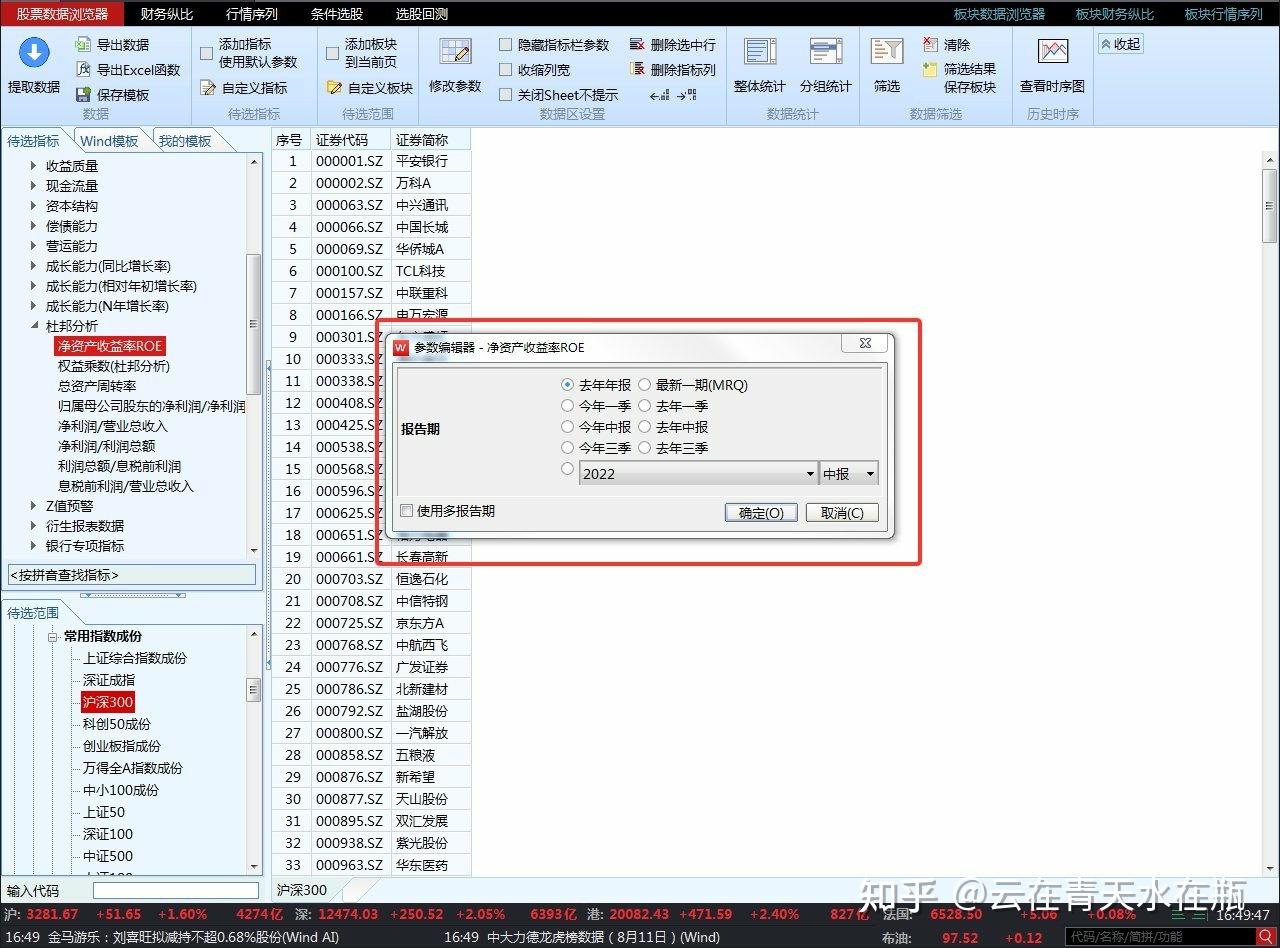Click the 提取数据 download icon
Viewport: 1280px width, 948px height.
[x=34, y=54]
